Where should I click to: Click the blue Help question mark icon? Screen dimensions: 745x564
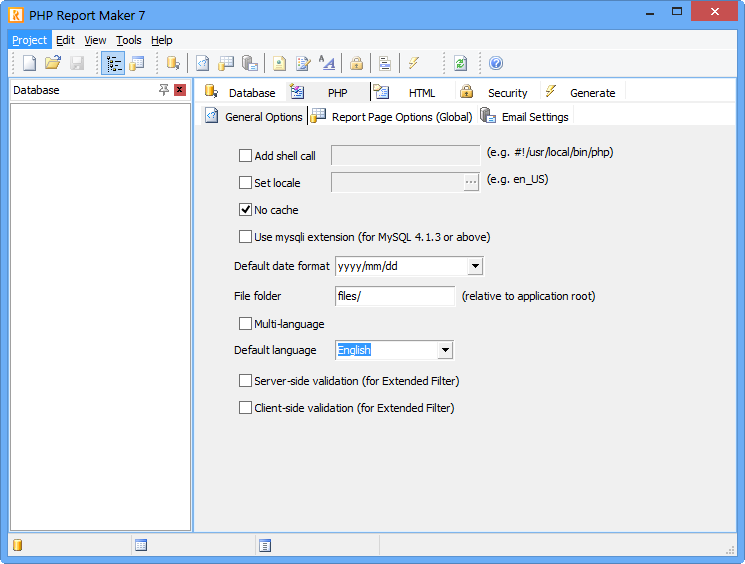(496, 63)
